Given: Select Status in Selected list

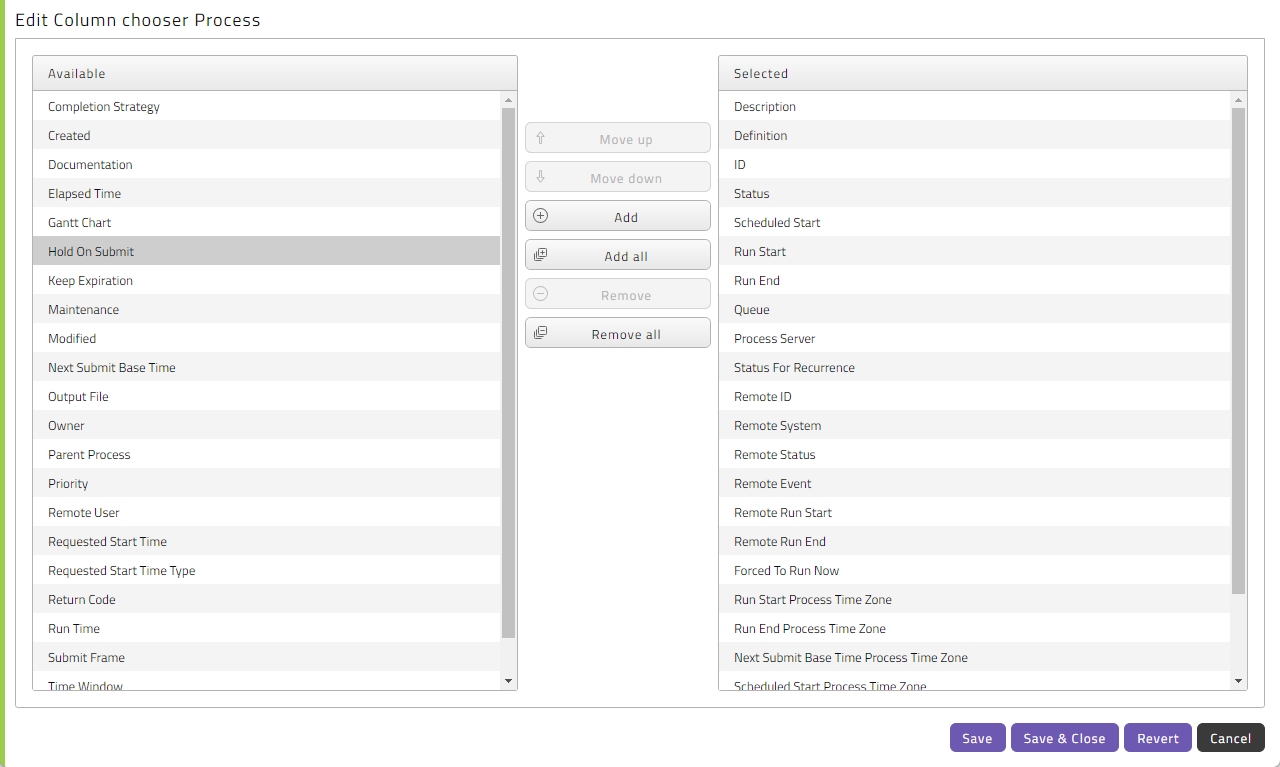Looking at the screenshot, I should coord(975,193).
